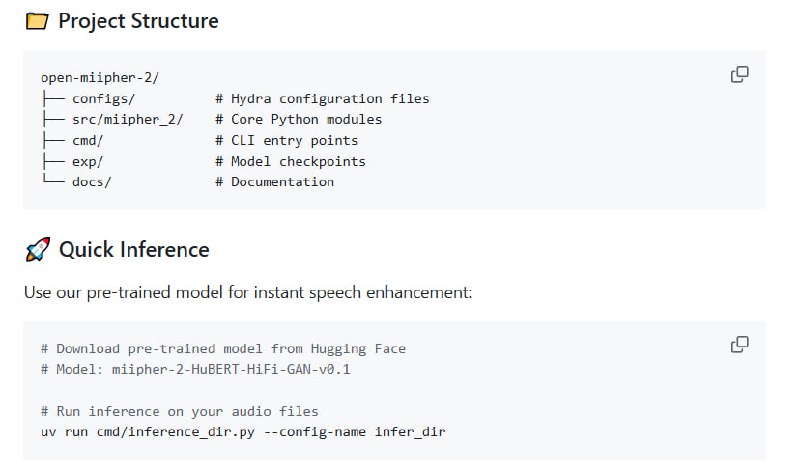
Task: Click the Project Structure heading
Action: coord(138,21)
